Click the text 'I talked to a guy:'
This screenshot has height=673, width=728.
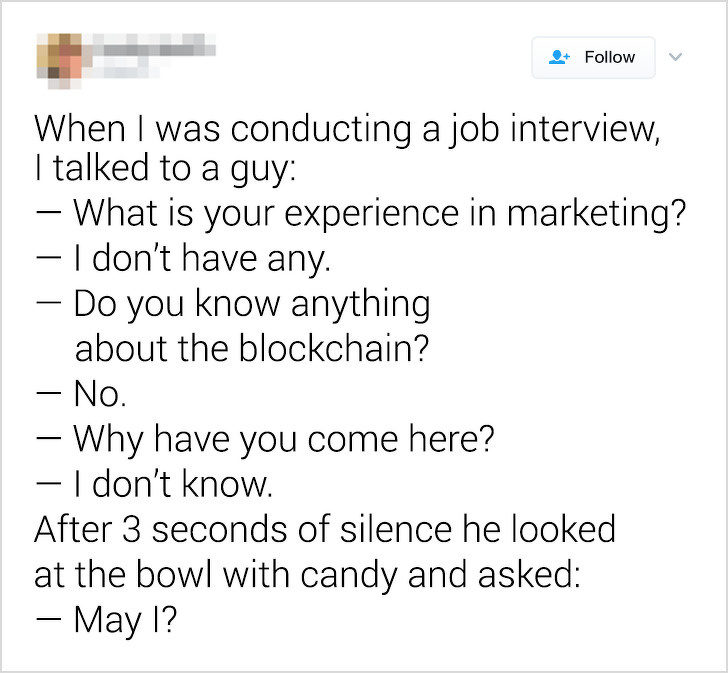[165, 168]
